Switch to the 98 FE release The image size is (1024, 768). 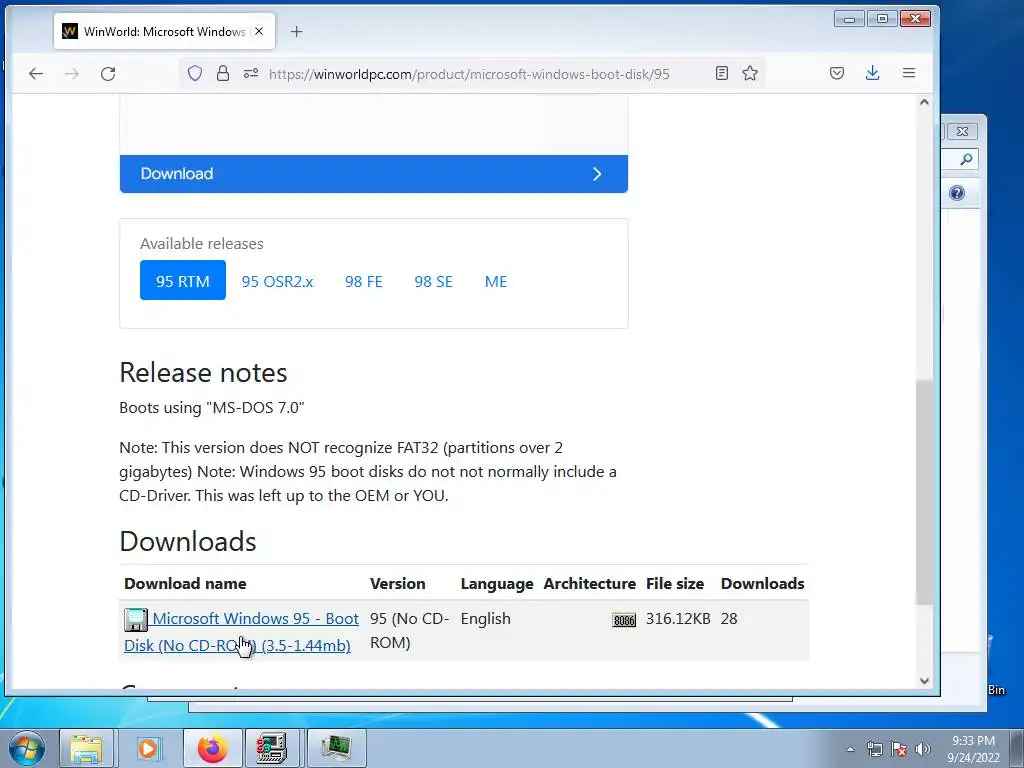(x=364, y=281)
